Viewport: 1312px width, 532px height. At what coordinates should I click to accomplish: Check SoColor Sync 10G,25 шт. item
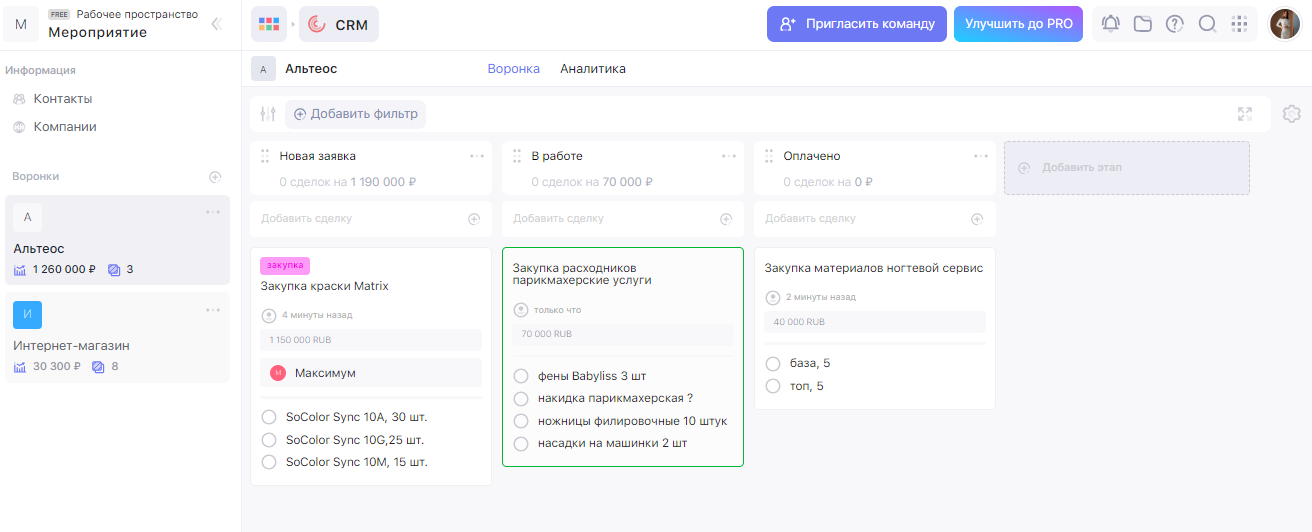(268, 440)
